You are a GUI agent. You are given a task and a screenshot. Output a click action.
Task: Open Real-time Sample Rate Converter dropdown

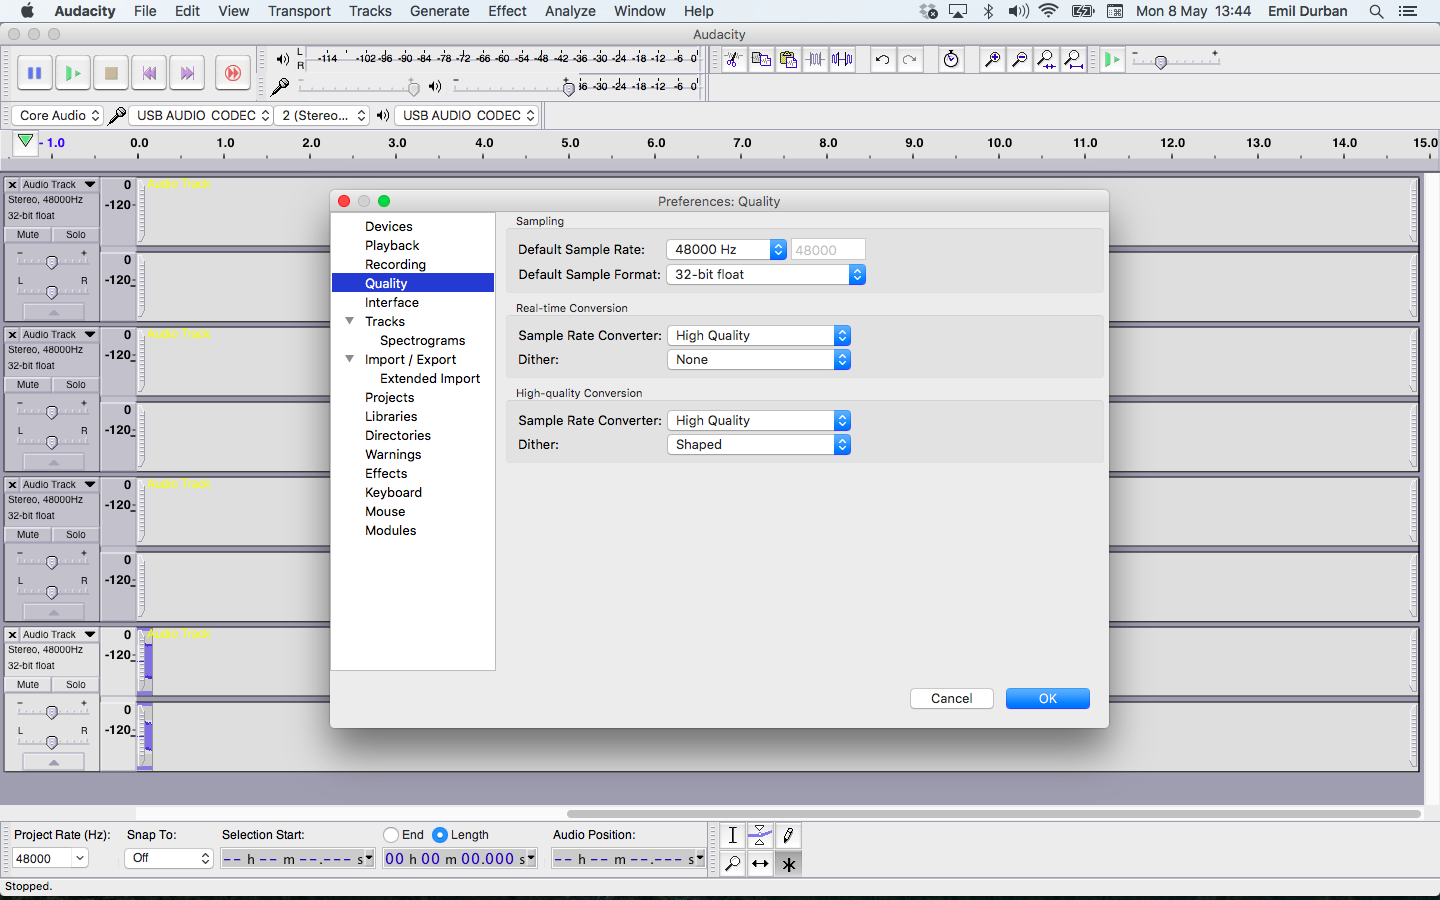click(x=759, y=336)
